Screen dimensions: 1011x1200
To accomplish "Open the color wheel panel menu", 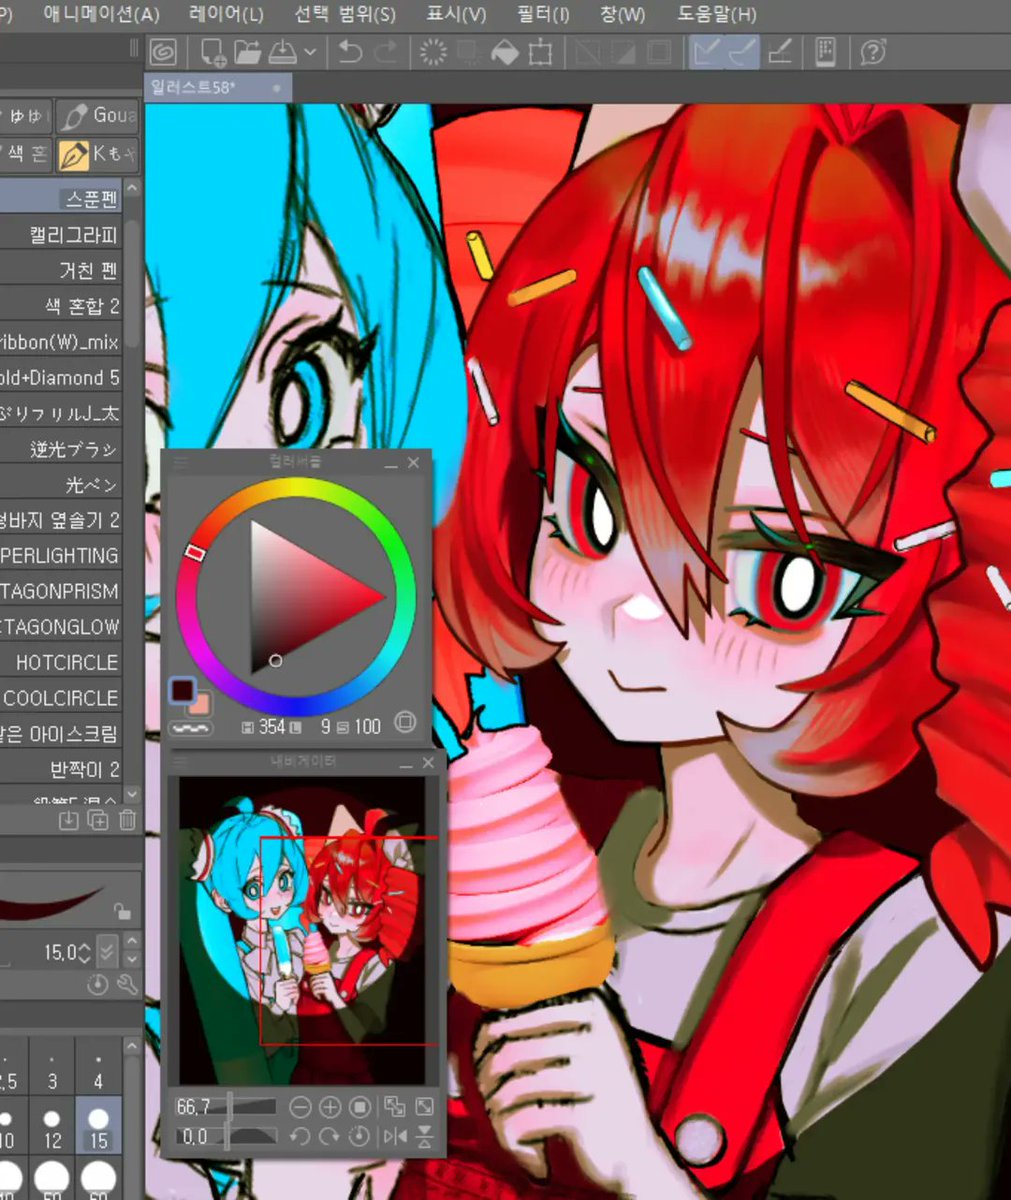I will click(181, 462).
